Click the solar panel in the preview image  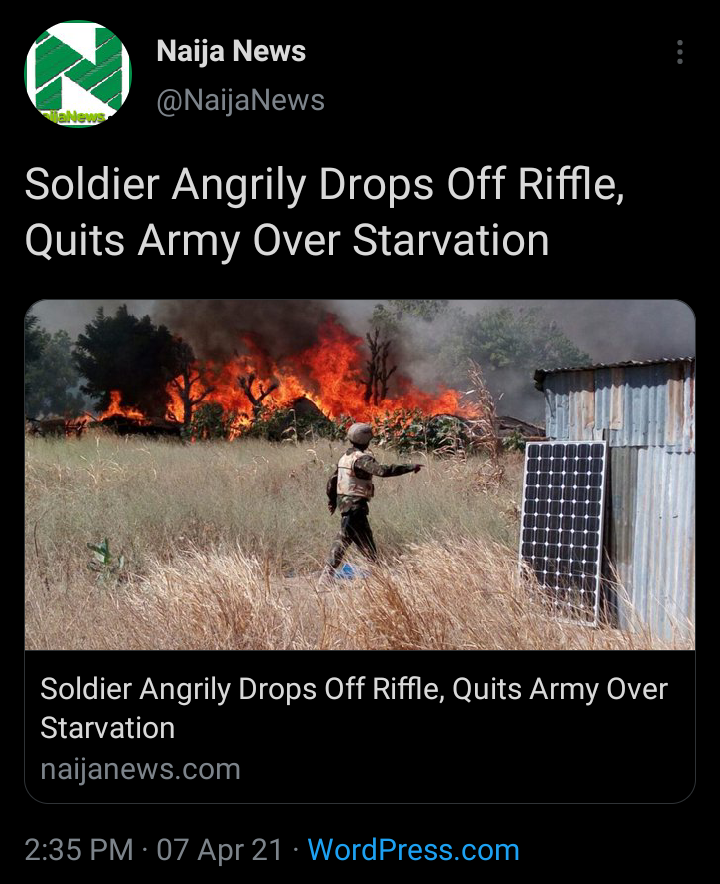click(x=563, y=531)
